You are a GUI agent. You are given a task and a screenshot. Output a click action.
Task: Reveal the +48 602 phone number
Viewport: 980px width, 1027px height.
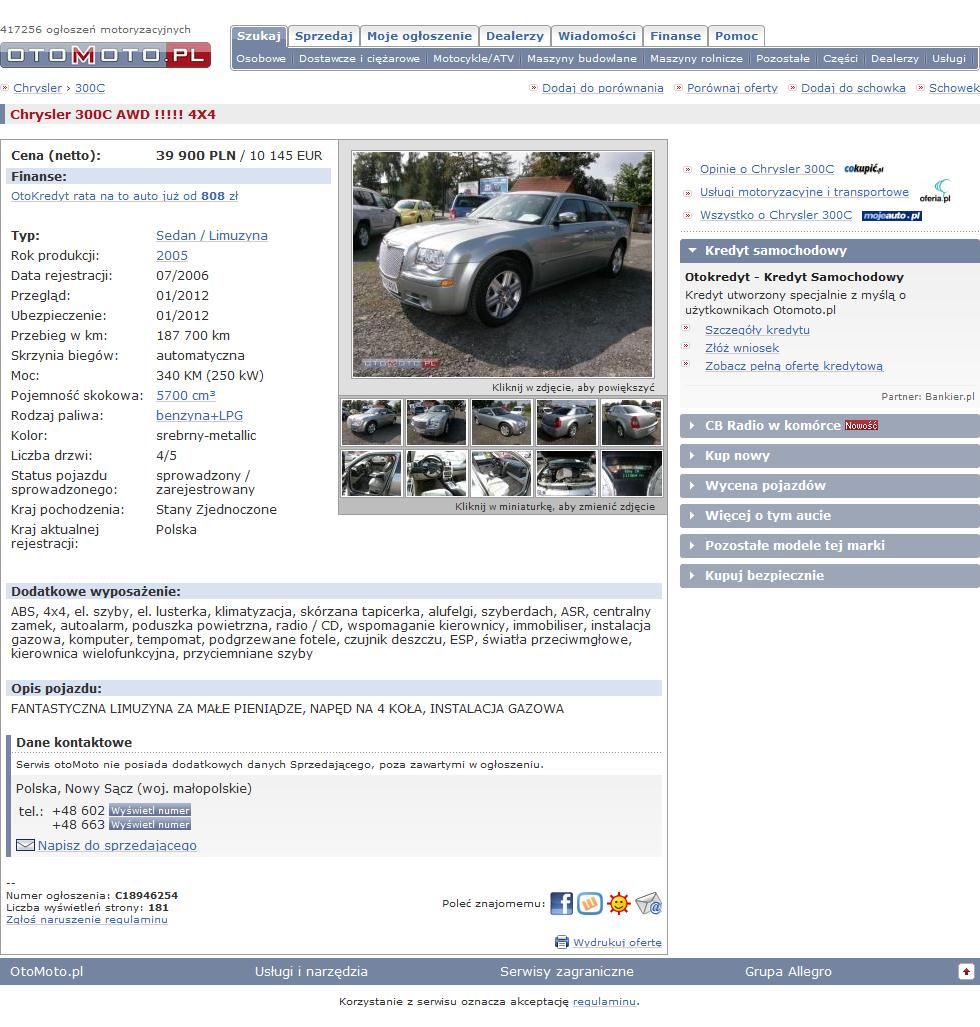tap(150, 810)
